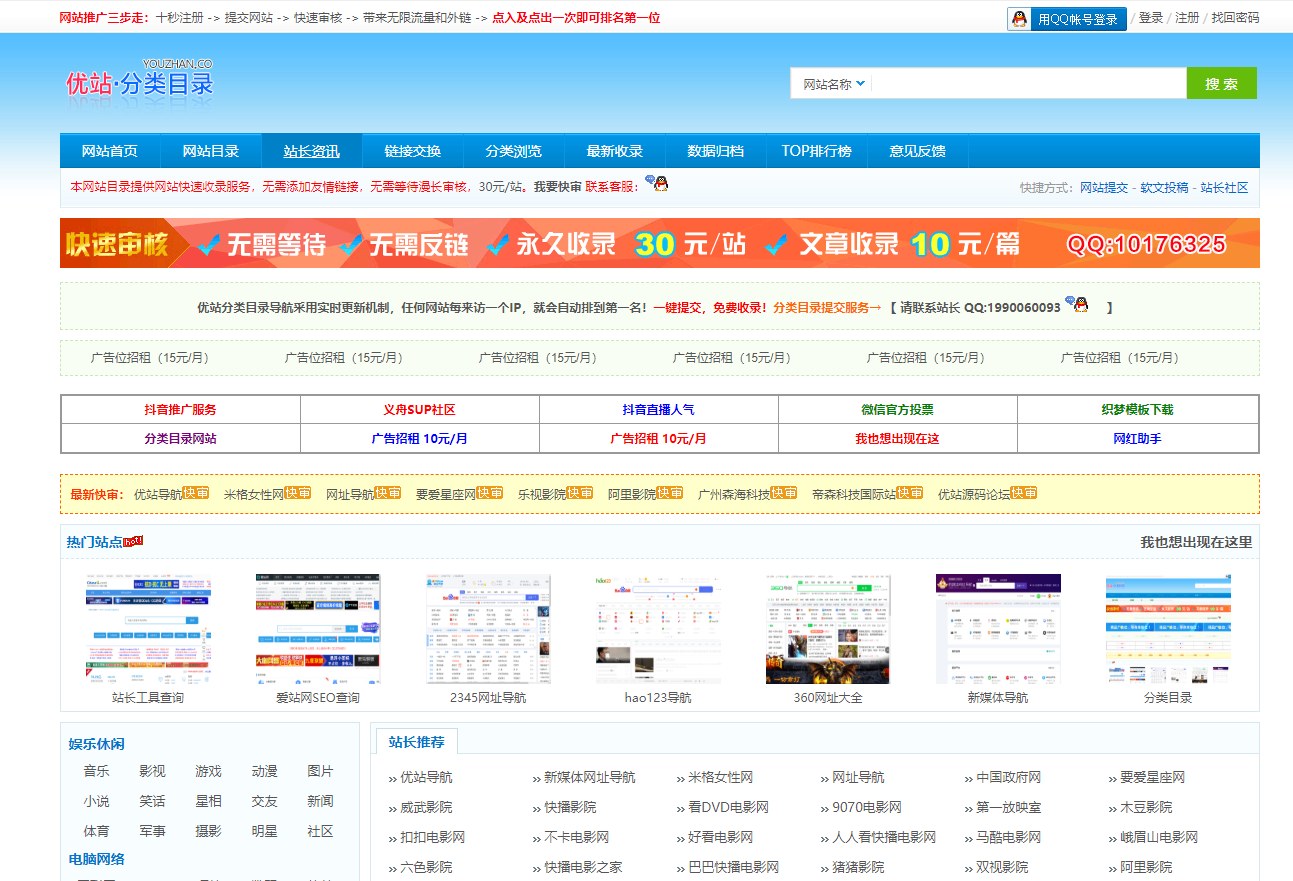Select the 站长推荐 tab
Image resolution: width=1293 pixels, height=881 pixels.
[x=417, y=742]
